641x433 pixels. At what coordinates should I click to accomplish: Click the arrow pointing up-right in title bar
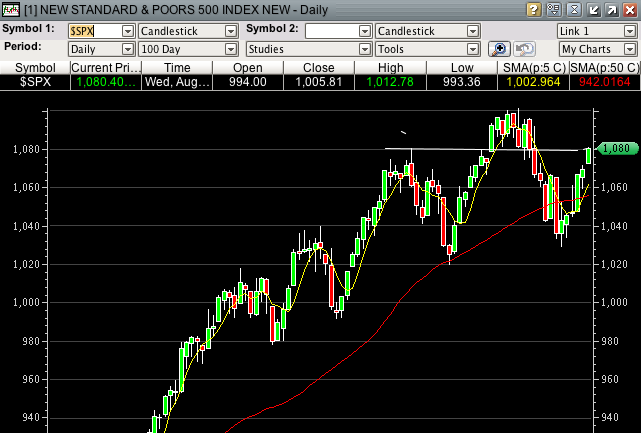pos(611,10)
